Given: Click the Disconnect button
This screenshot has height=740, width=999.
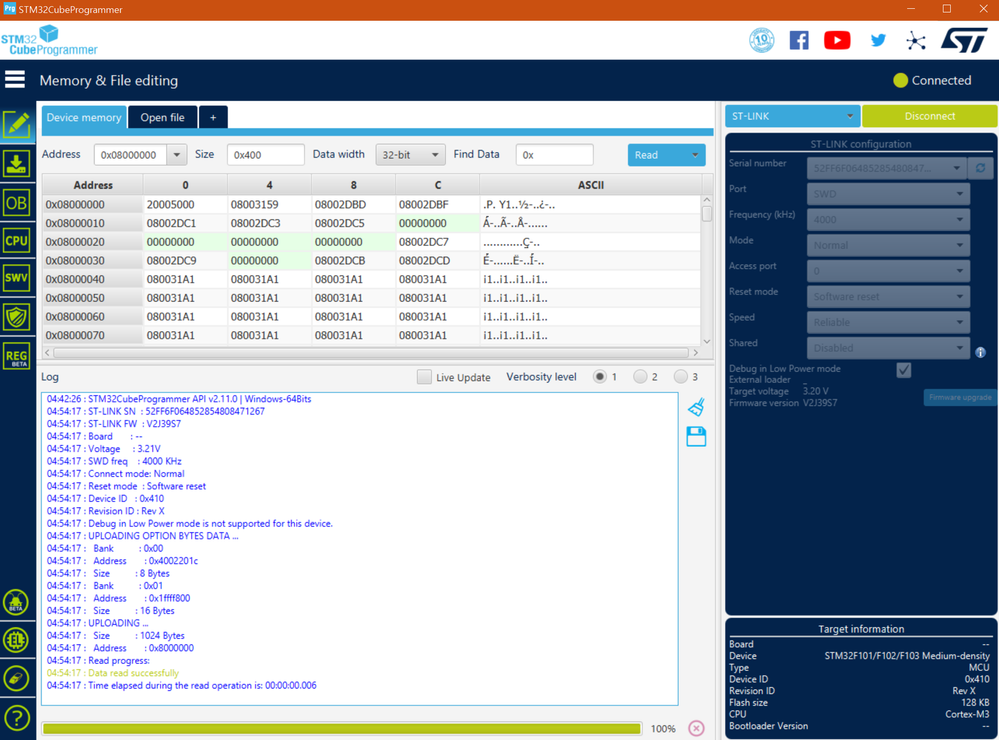Looking at the screenshot, I should point(929,116).
